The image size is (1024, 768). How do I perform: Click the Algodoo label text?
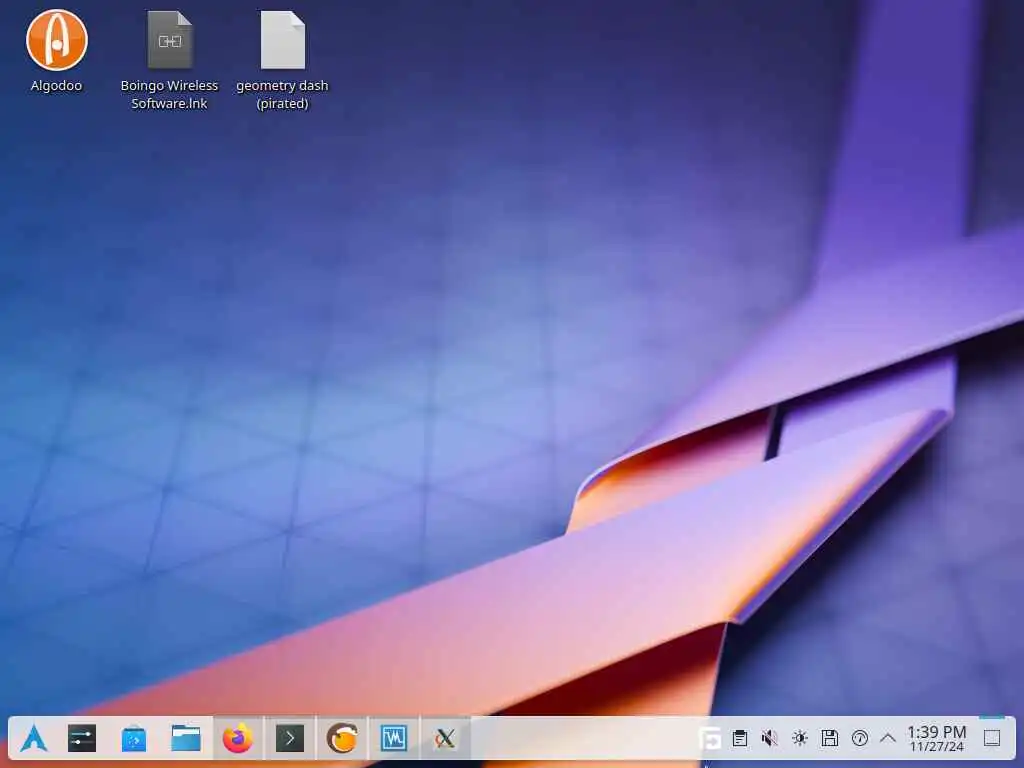point(57,86)
